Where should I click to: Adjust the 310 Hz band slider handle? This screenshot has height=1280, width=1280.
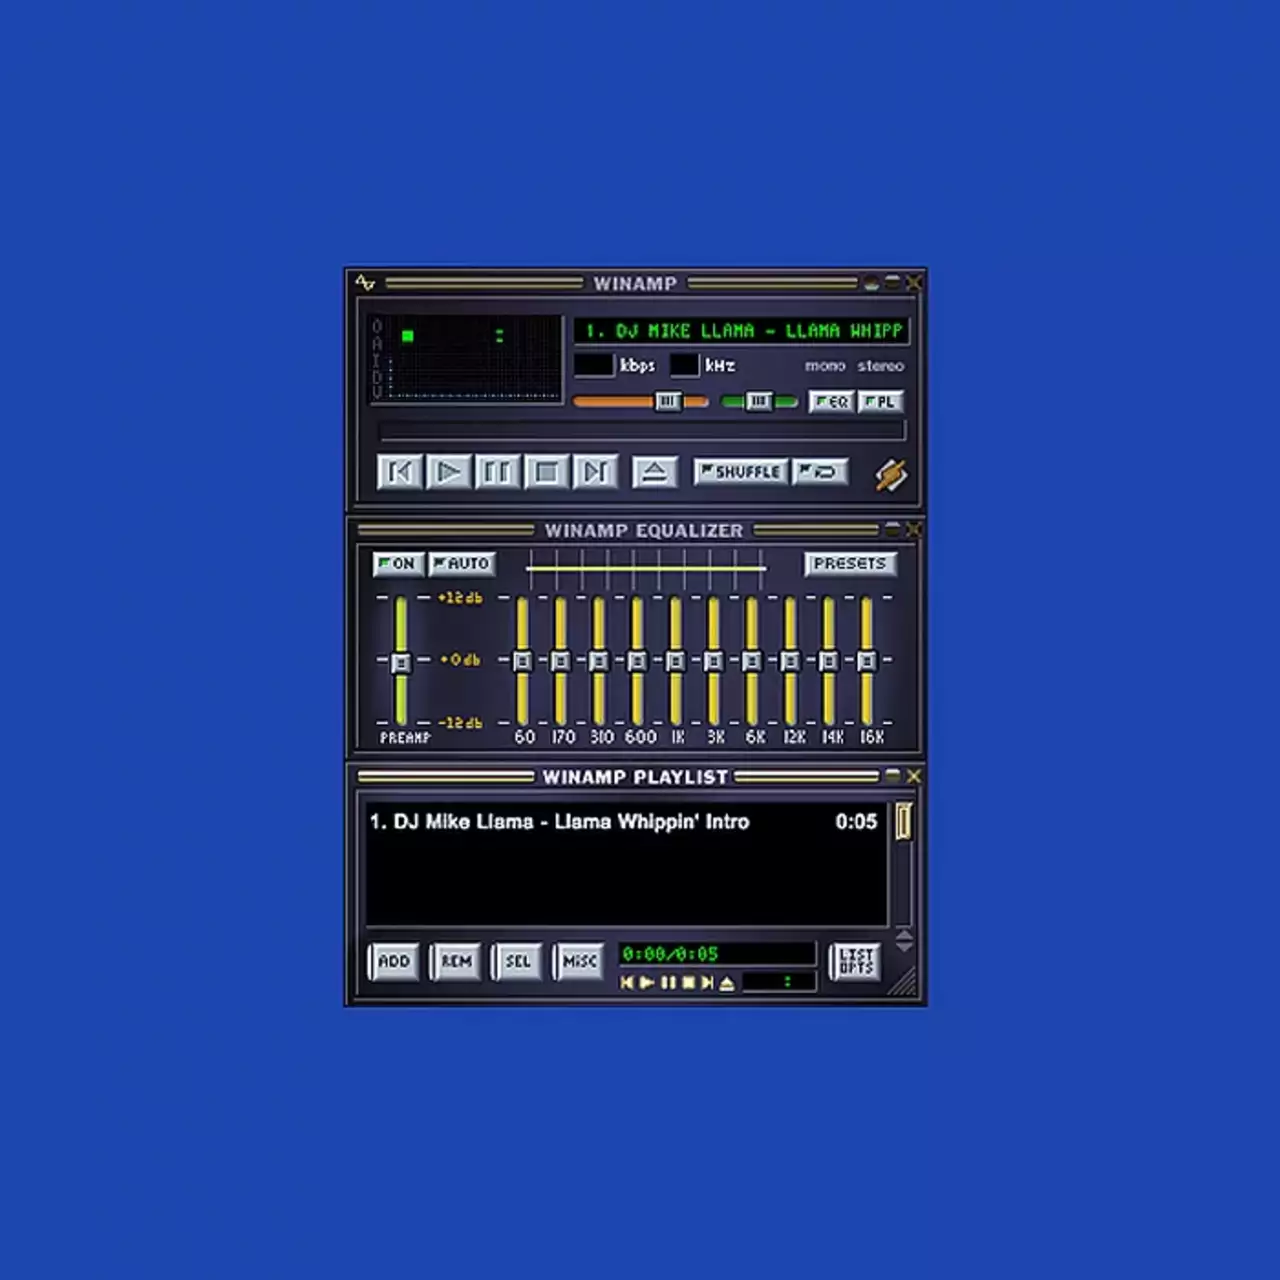pos(598,661)
